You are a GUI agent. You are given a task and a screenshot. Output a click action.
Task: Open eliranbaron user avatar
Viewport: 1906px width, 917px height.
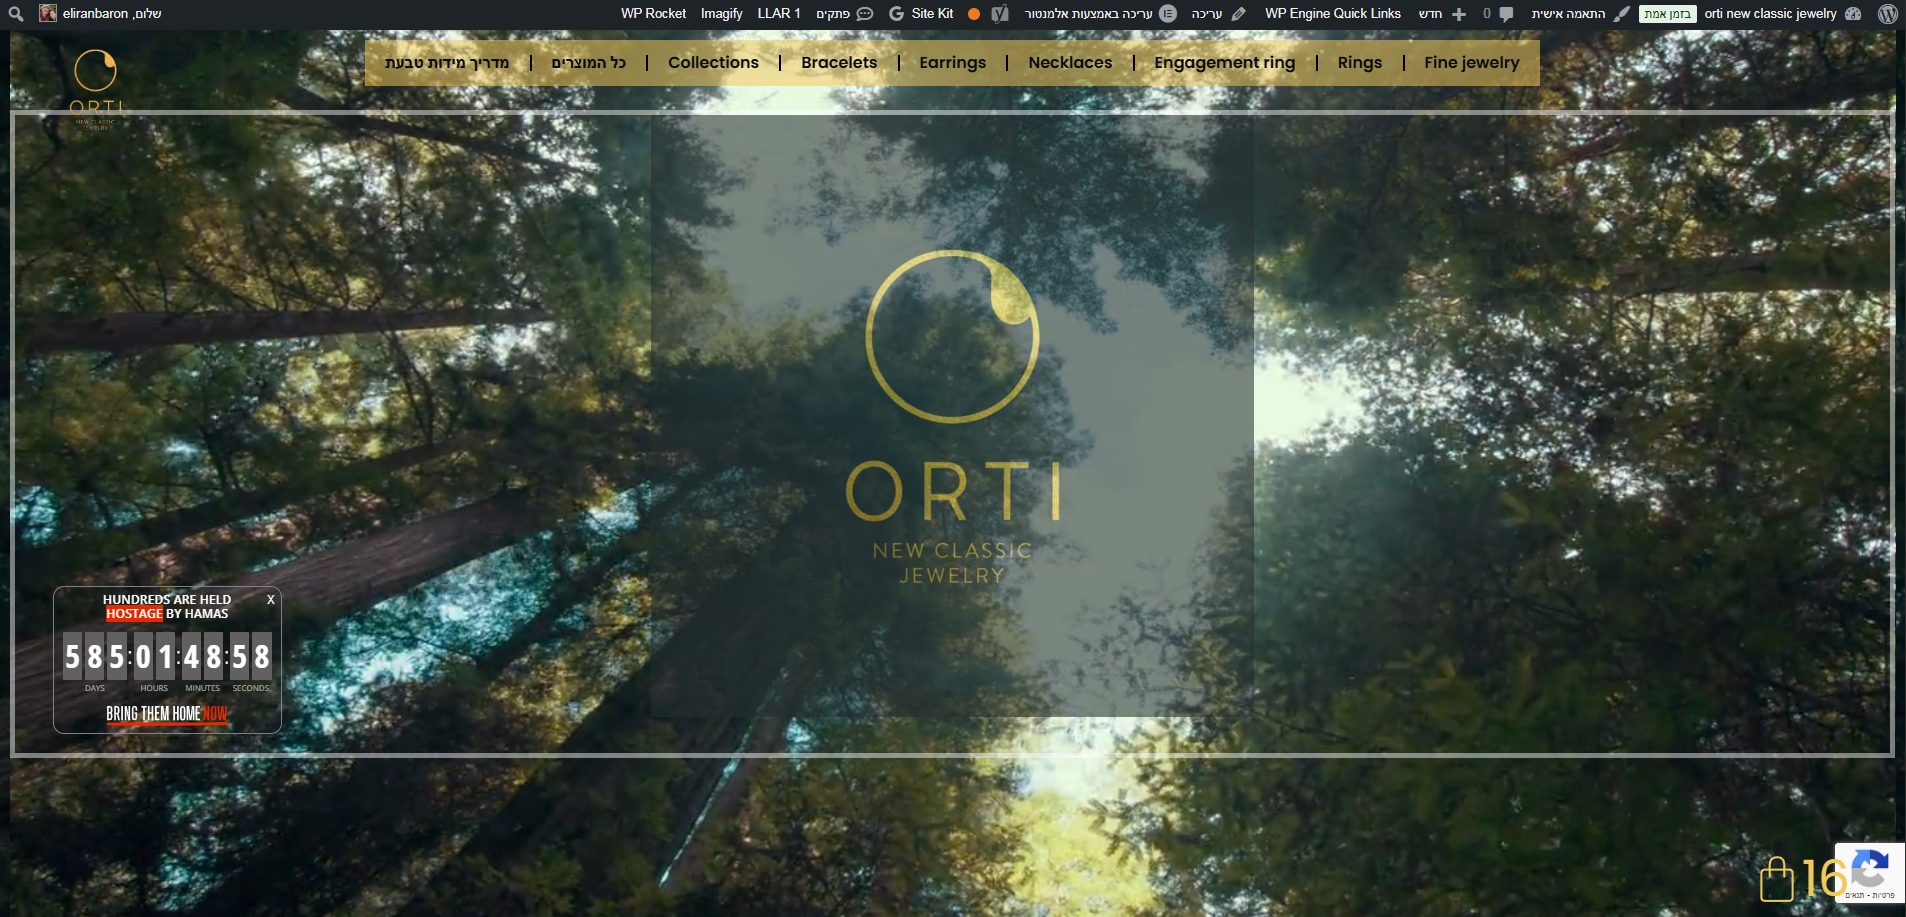click(x=47, y=13)
